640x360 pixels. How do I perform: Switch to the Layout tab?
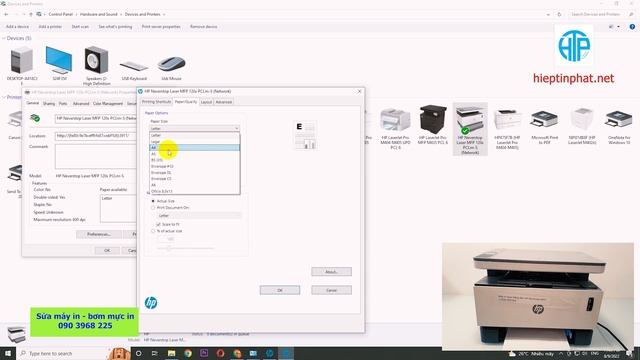point(206,102)
